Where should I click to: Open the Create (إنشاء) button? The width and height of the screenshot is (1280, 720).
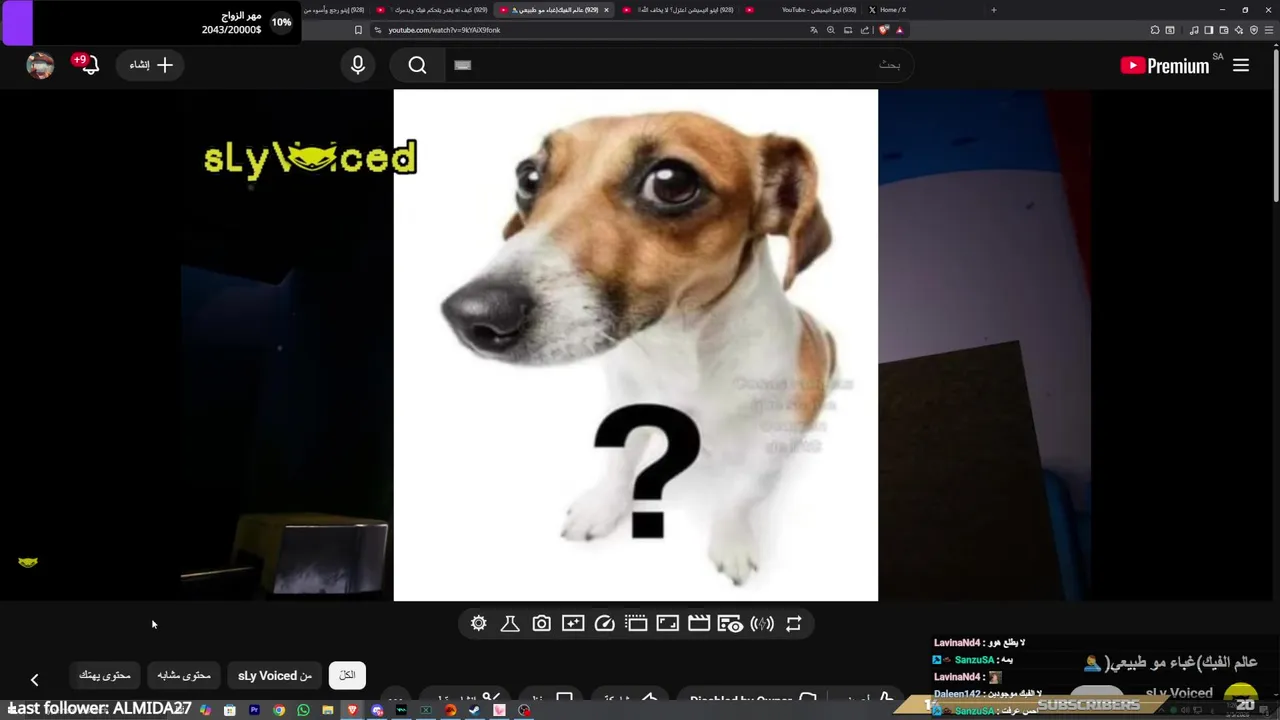(x=151, y=65)
